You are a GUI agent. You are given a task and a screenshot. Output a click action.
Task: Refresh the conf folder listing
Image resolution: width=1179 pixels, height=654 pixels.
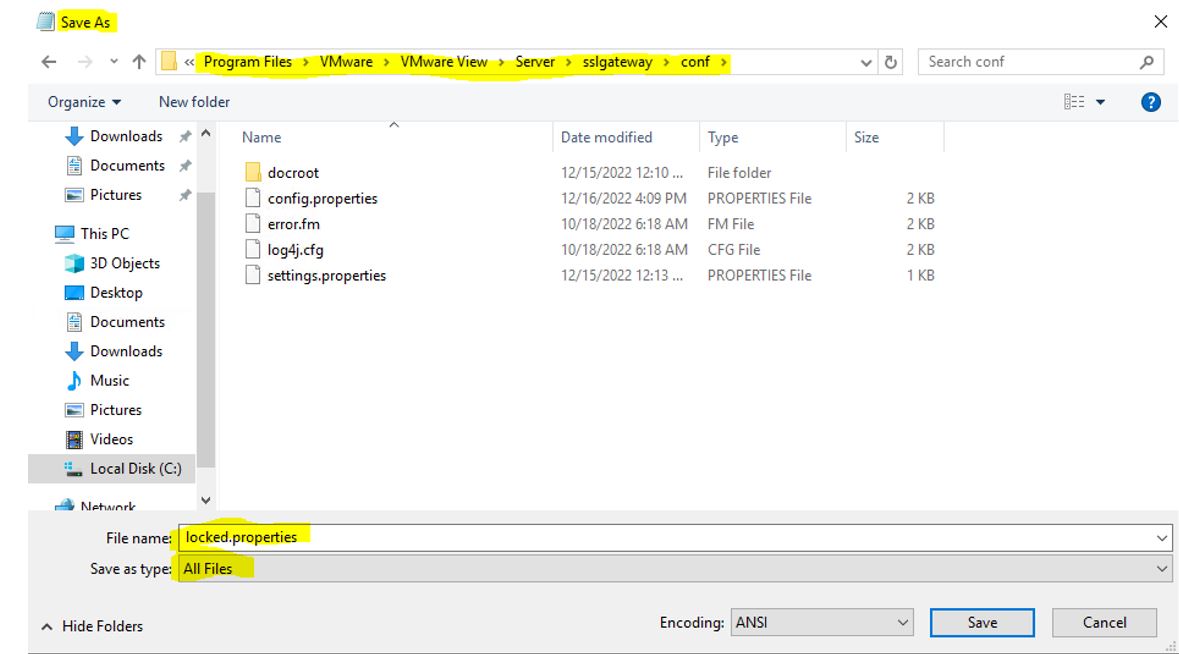point(891,62)
